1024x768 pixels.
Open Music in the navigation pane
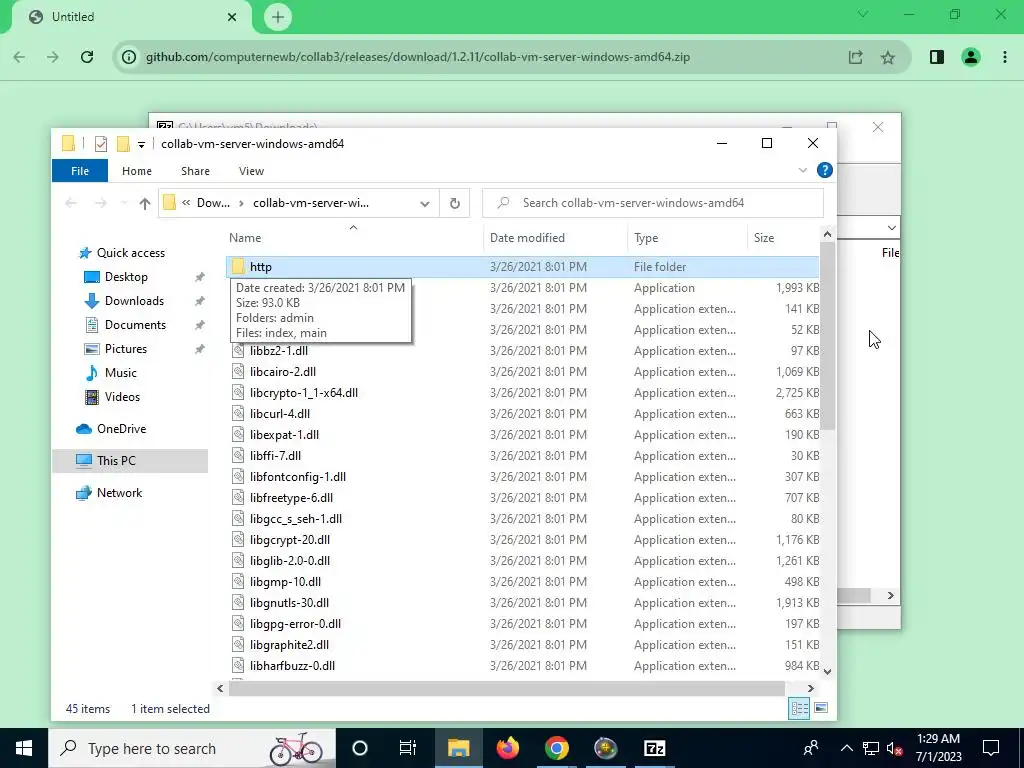click(x=120, y=373)
